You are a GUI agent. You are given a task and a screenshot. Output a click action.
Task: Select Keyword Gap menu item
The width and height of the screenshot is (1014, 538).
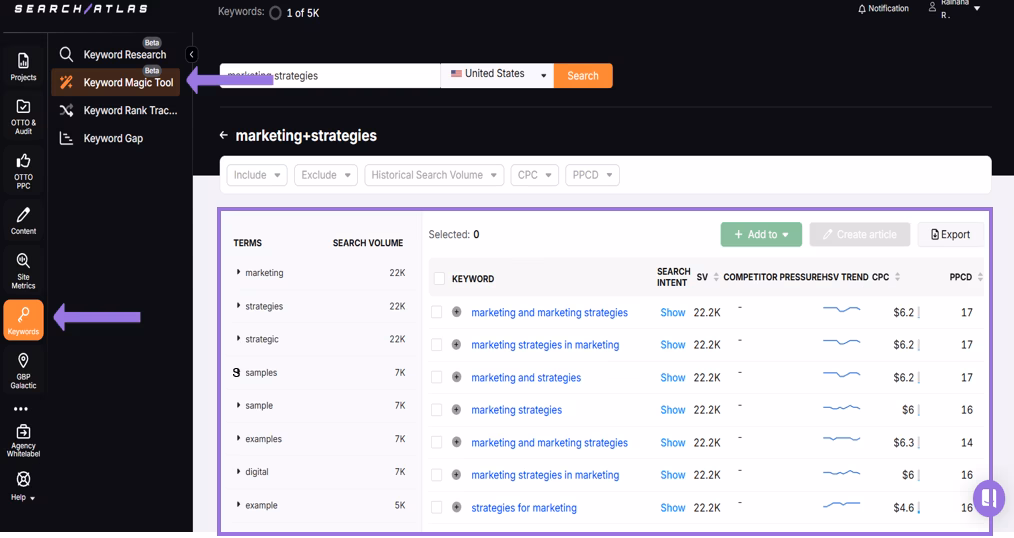pos(113,139)
